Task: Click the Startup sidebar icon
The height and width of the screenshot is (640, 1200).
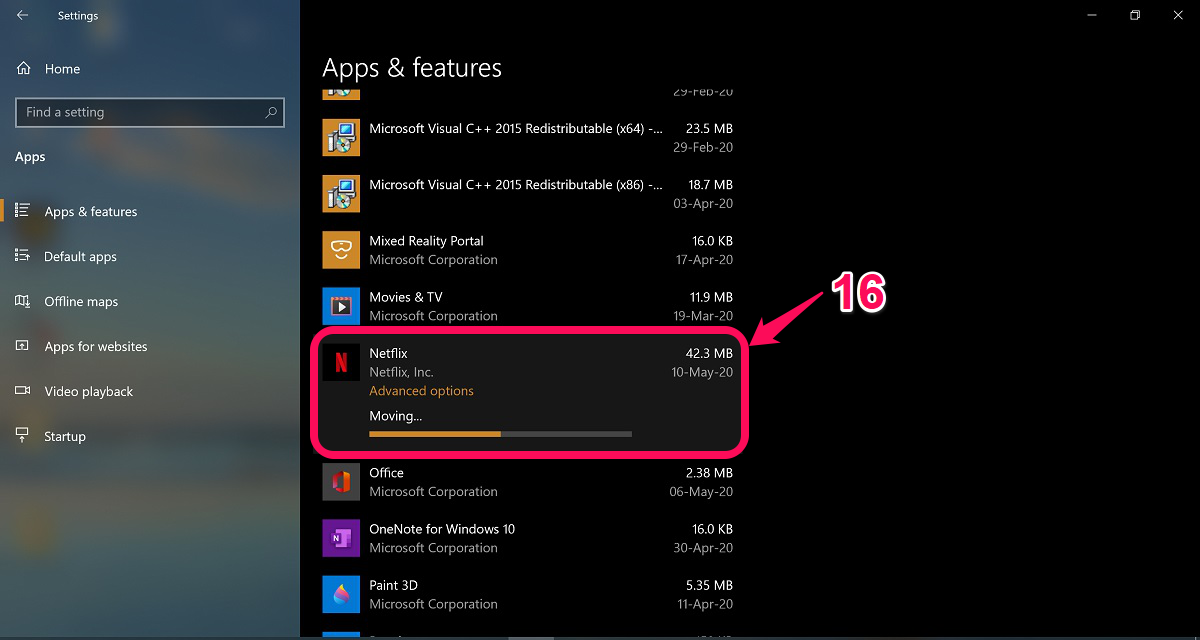Action: [22, 436]
